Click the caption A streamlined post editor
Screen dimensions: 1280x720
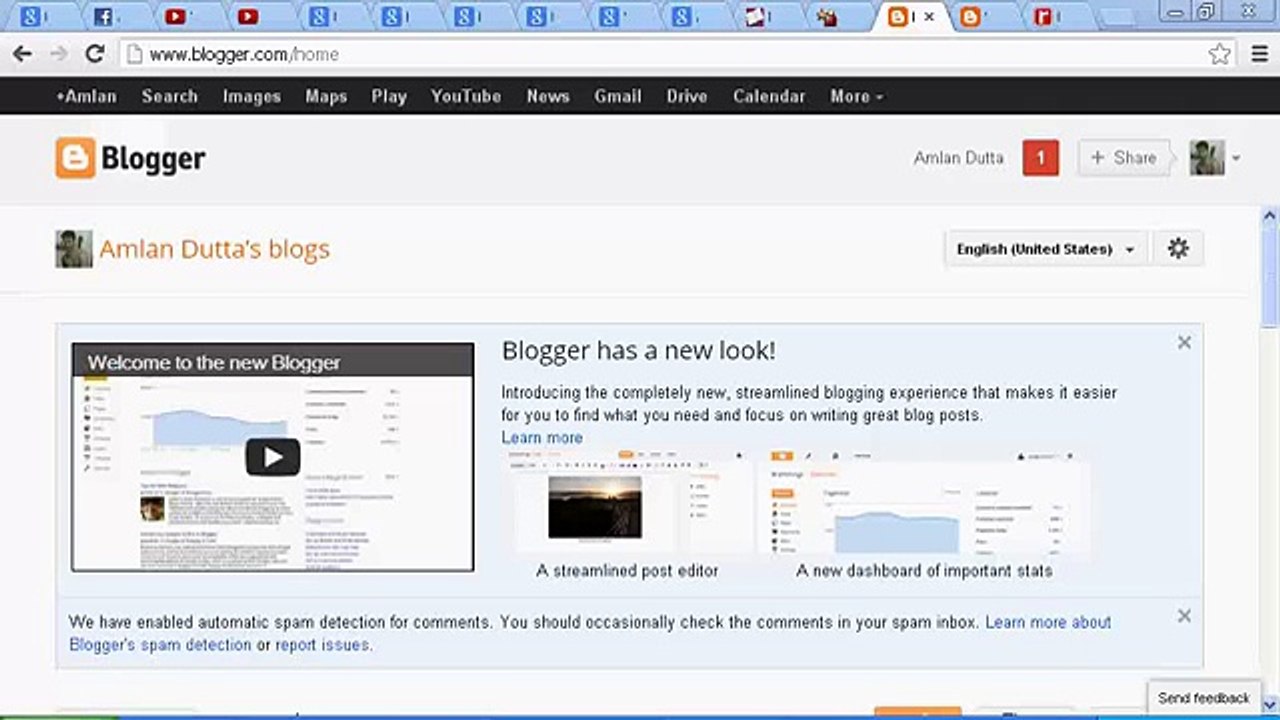627,571
